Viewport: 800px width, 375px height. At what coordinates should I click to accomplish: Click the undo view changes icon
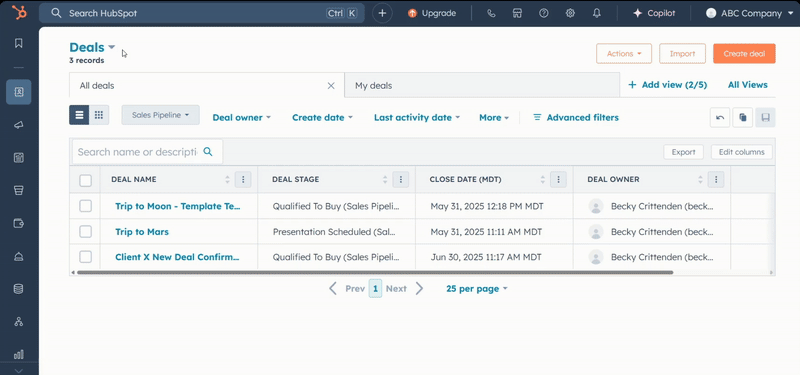[720, 117]
